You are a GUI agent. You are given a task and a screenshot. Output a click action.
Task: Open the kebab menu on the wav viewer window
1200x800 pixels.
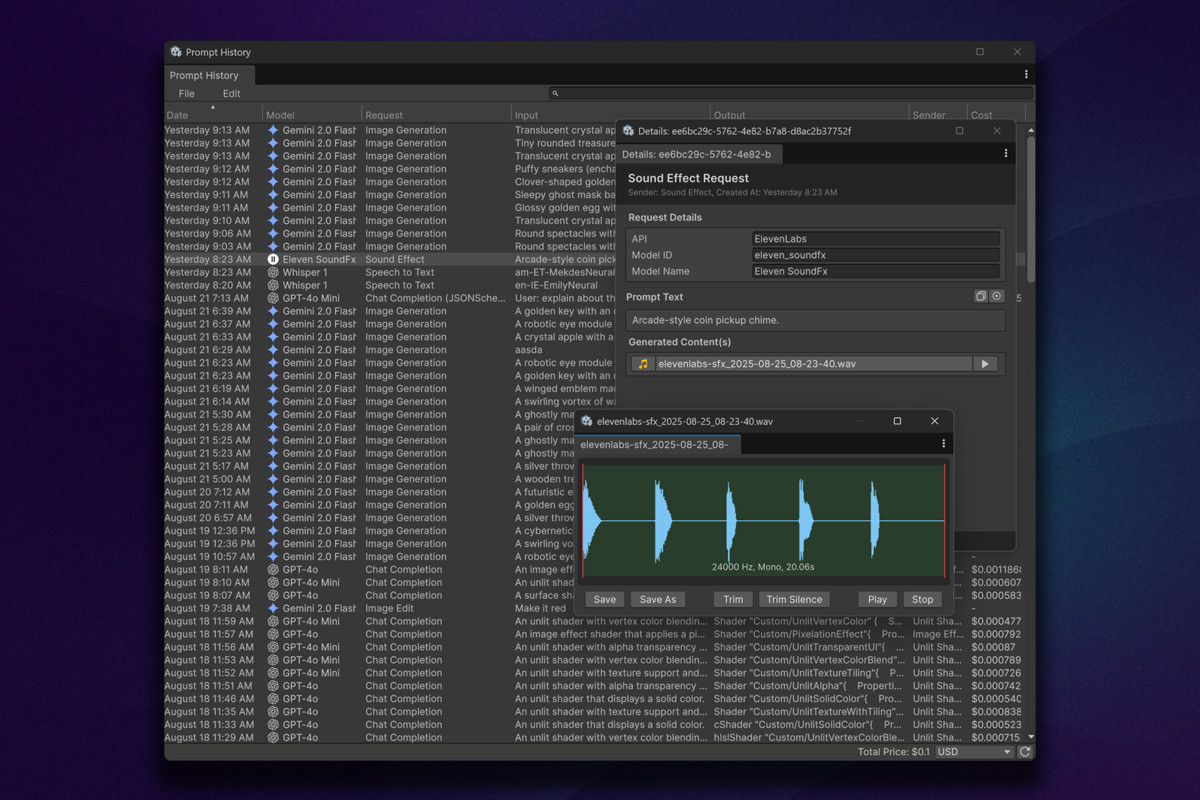943,442
